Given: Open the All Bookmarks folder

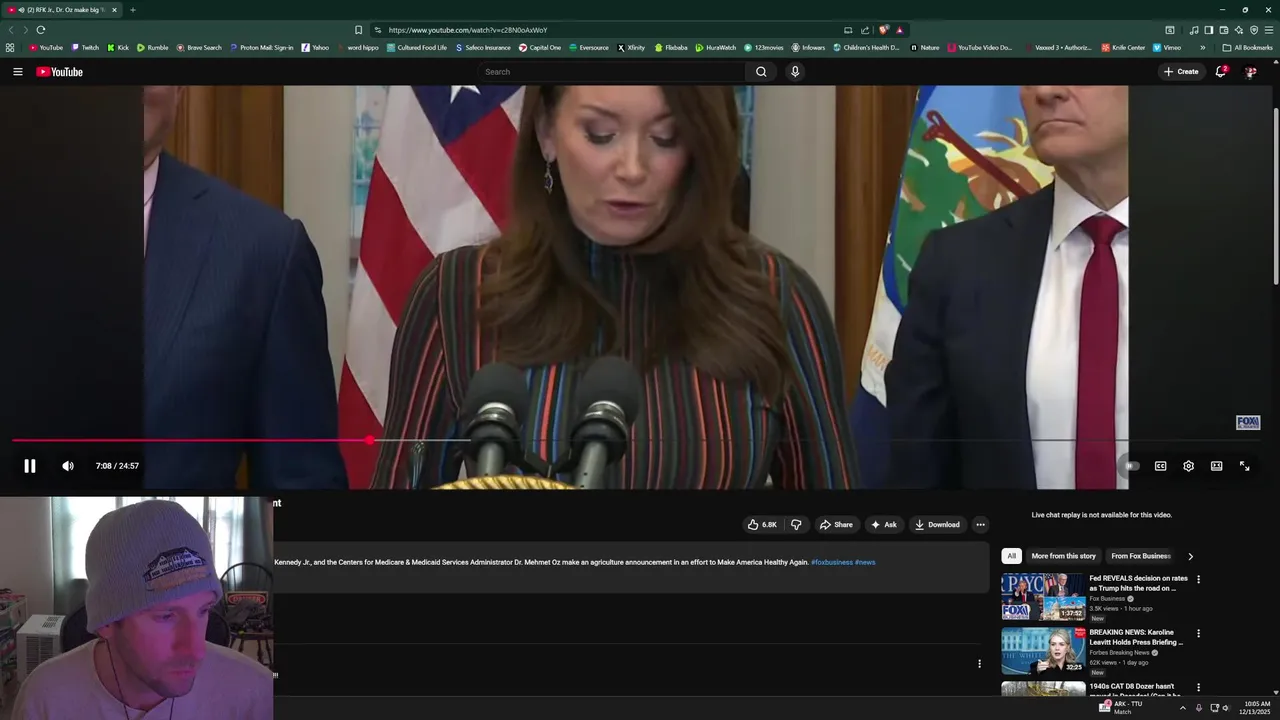Looking at the screenshot, I should coord(1247,47).
